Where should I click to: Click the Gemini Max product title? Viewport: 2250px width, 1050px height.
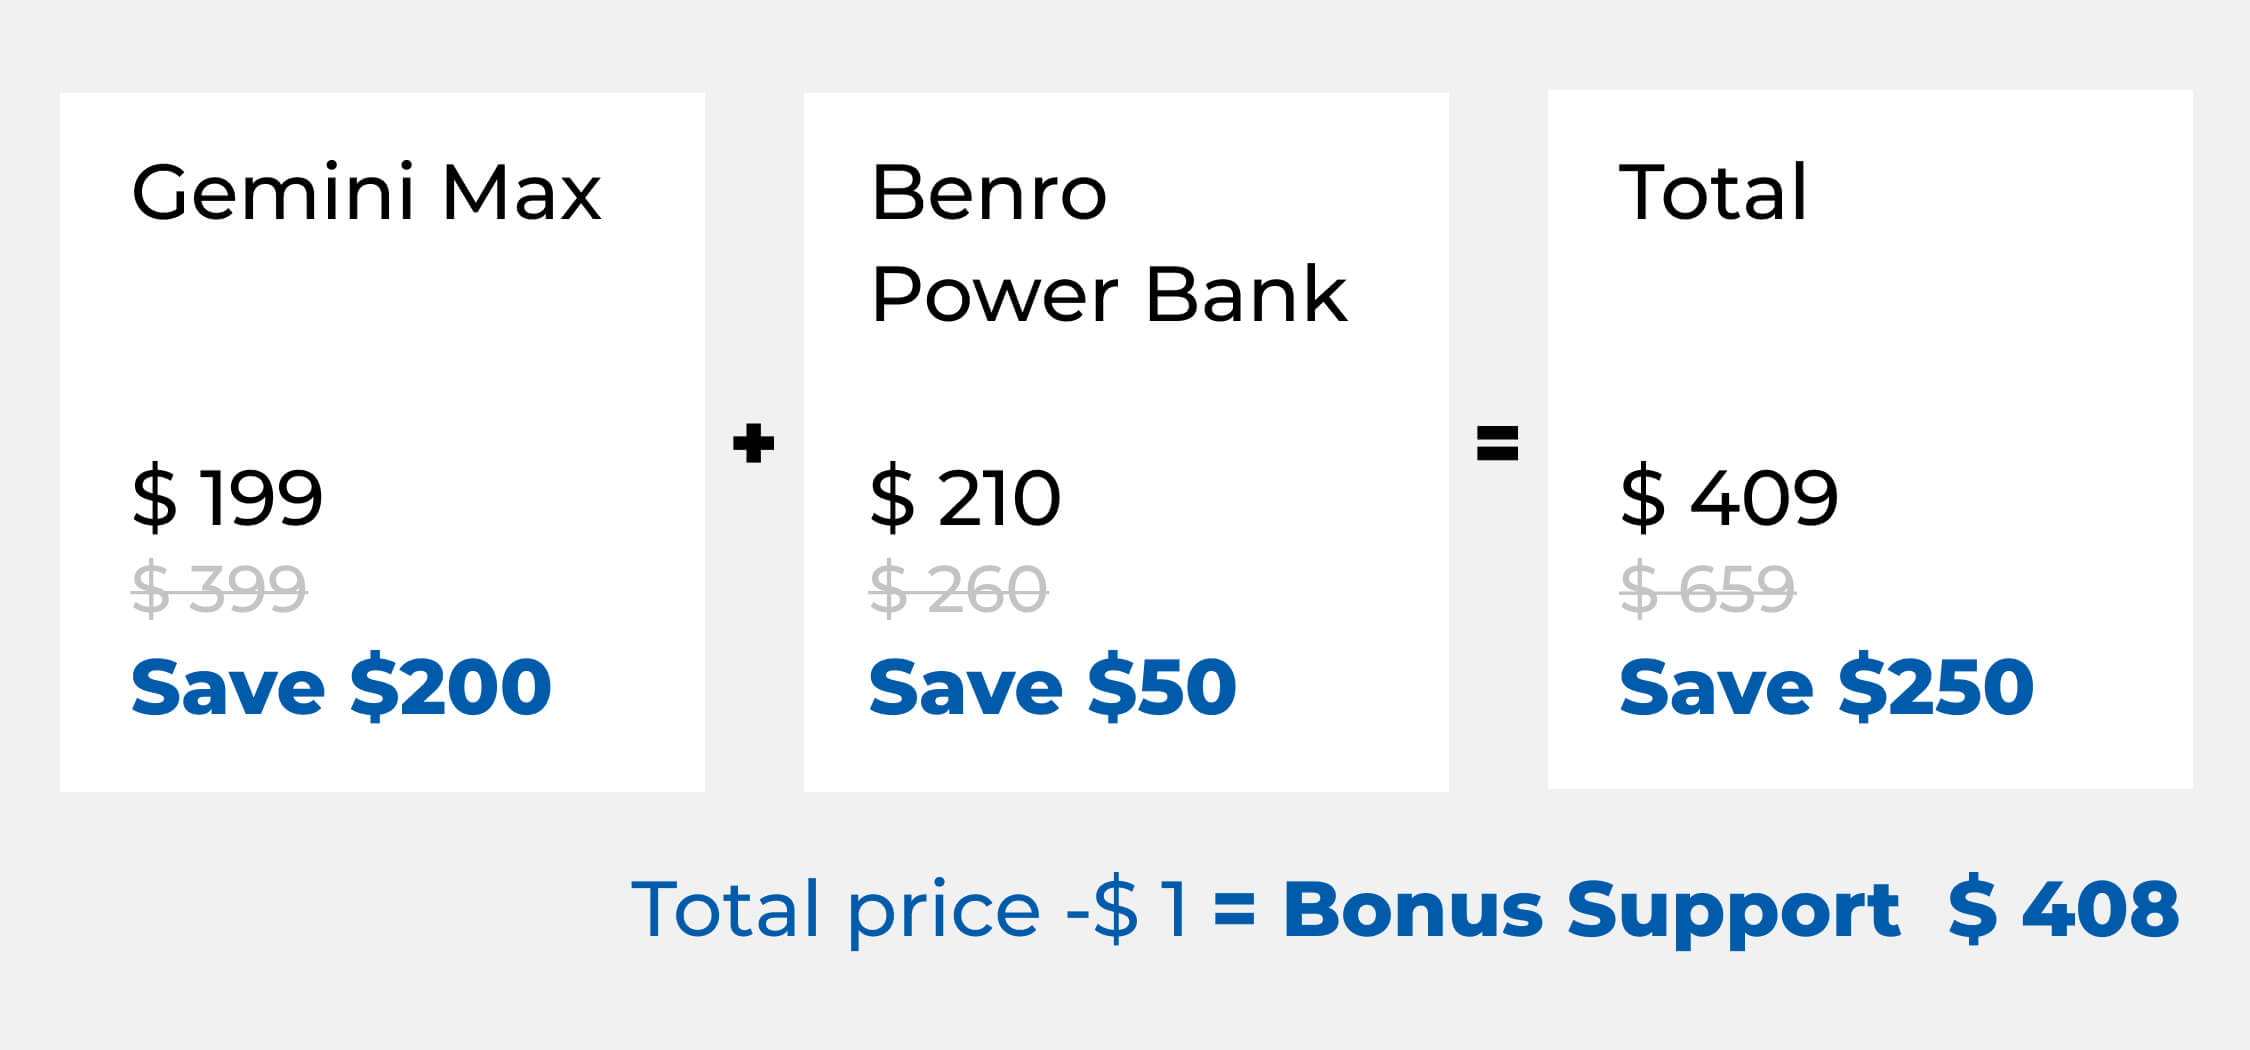point(366,192)
